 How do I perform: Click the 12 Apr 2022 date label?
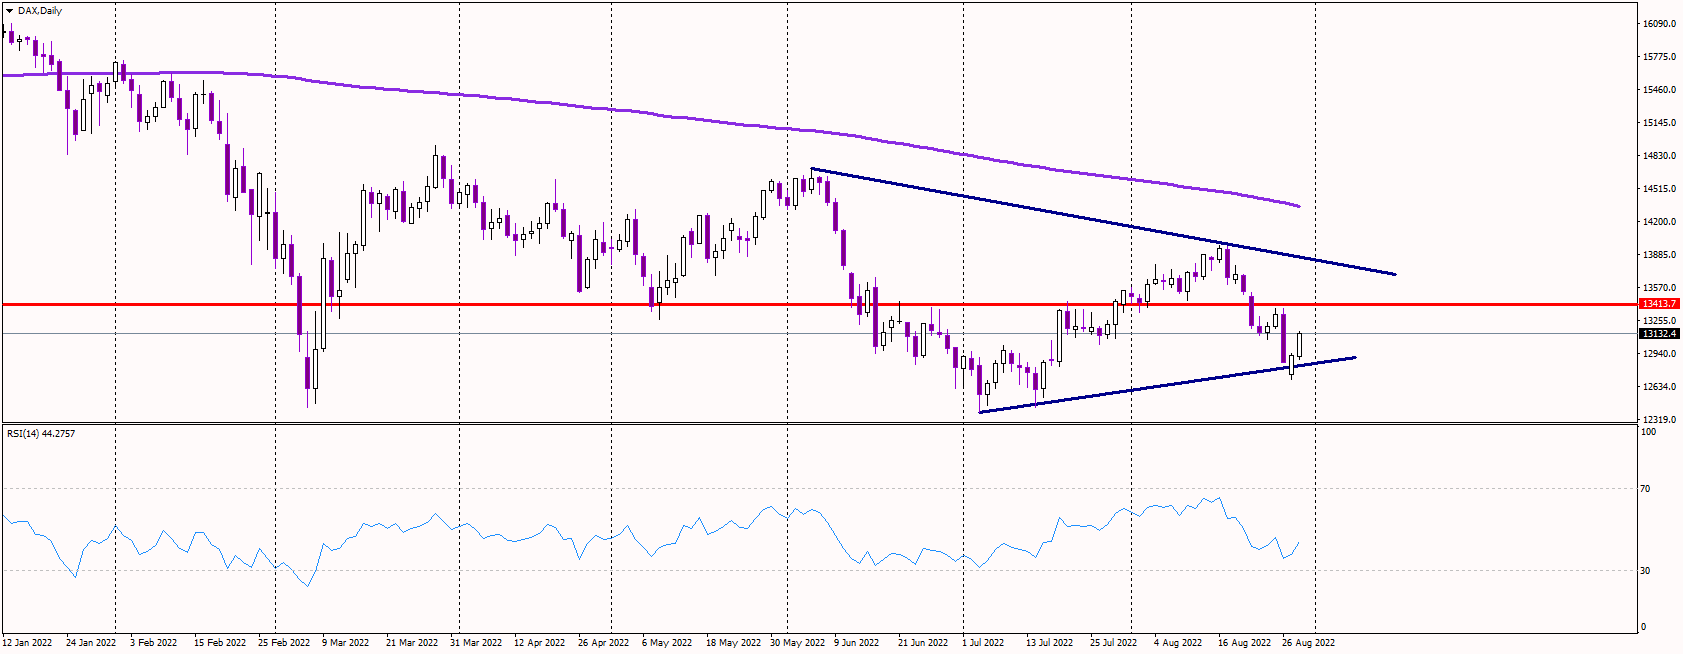pos(540,643)
